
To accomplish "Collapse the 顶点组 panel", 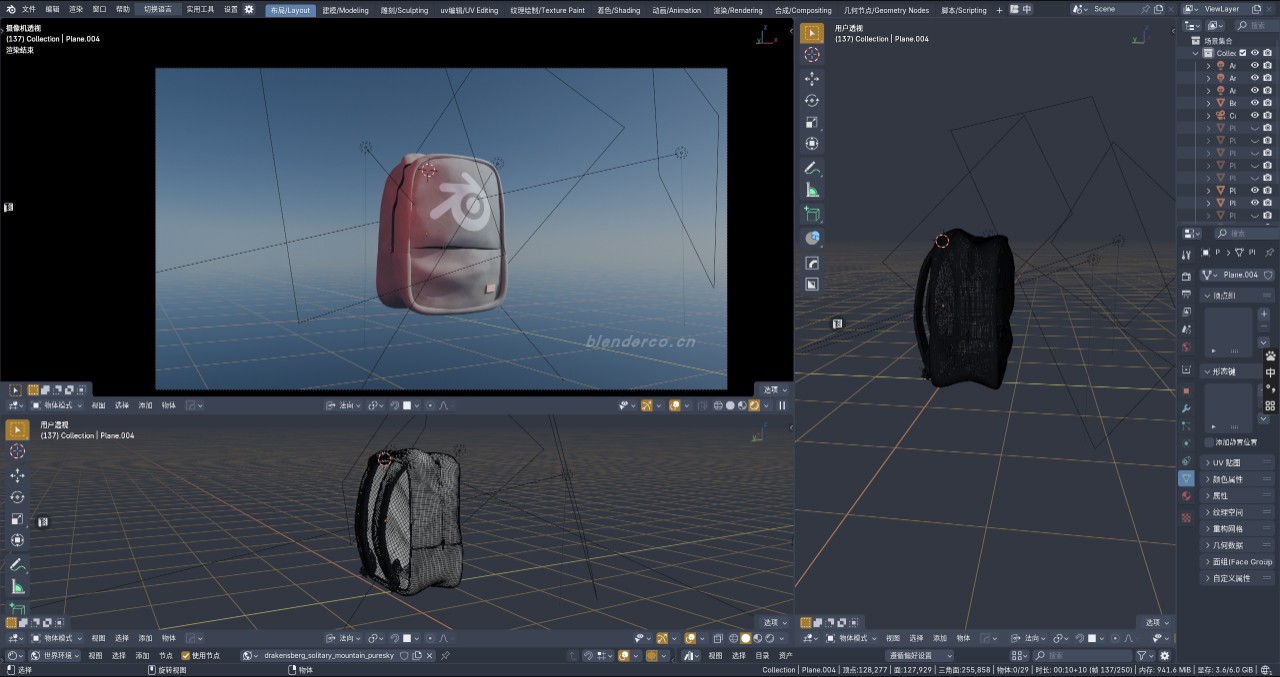I will [x=1238, y=295].
